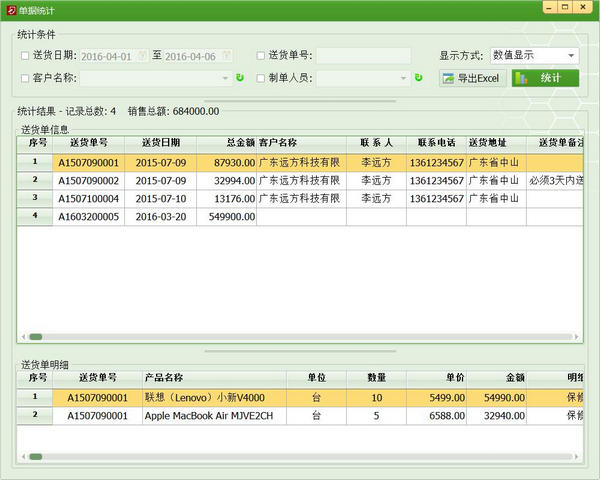600x480 pixels.
Task: Click left scroll arrow of 送货单信息 table
Action: (23, 337)
